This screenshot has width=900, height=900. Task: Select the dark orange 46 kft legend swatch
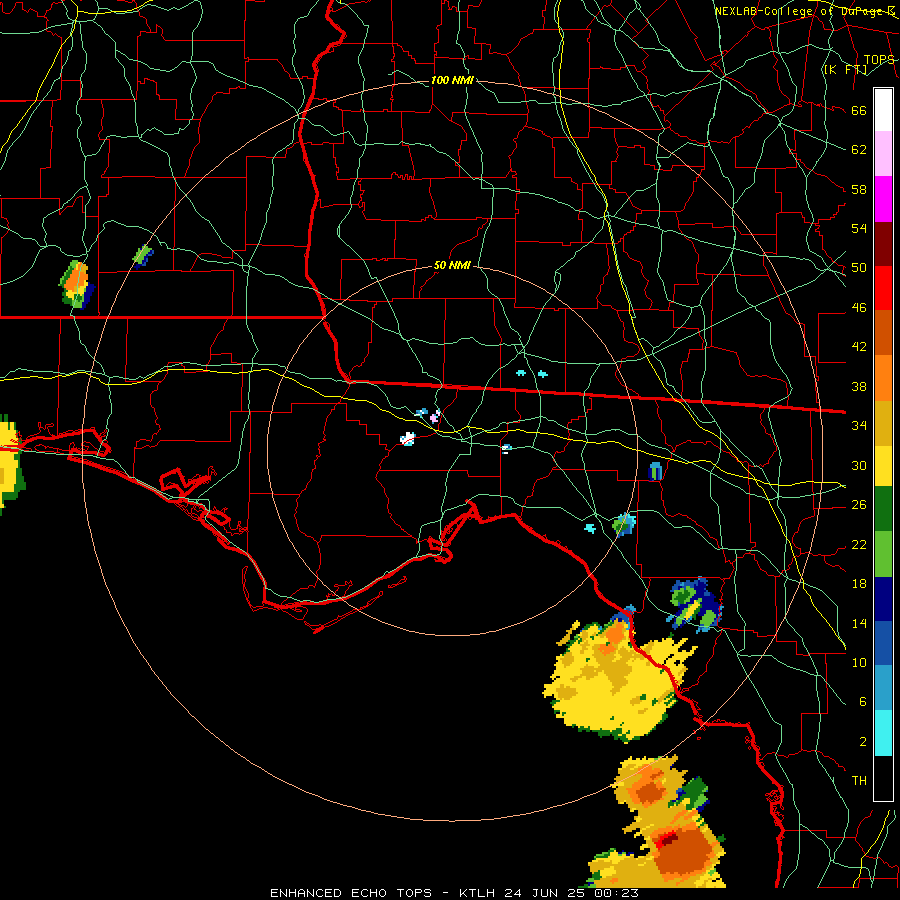883,332
